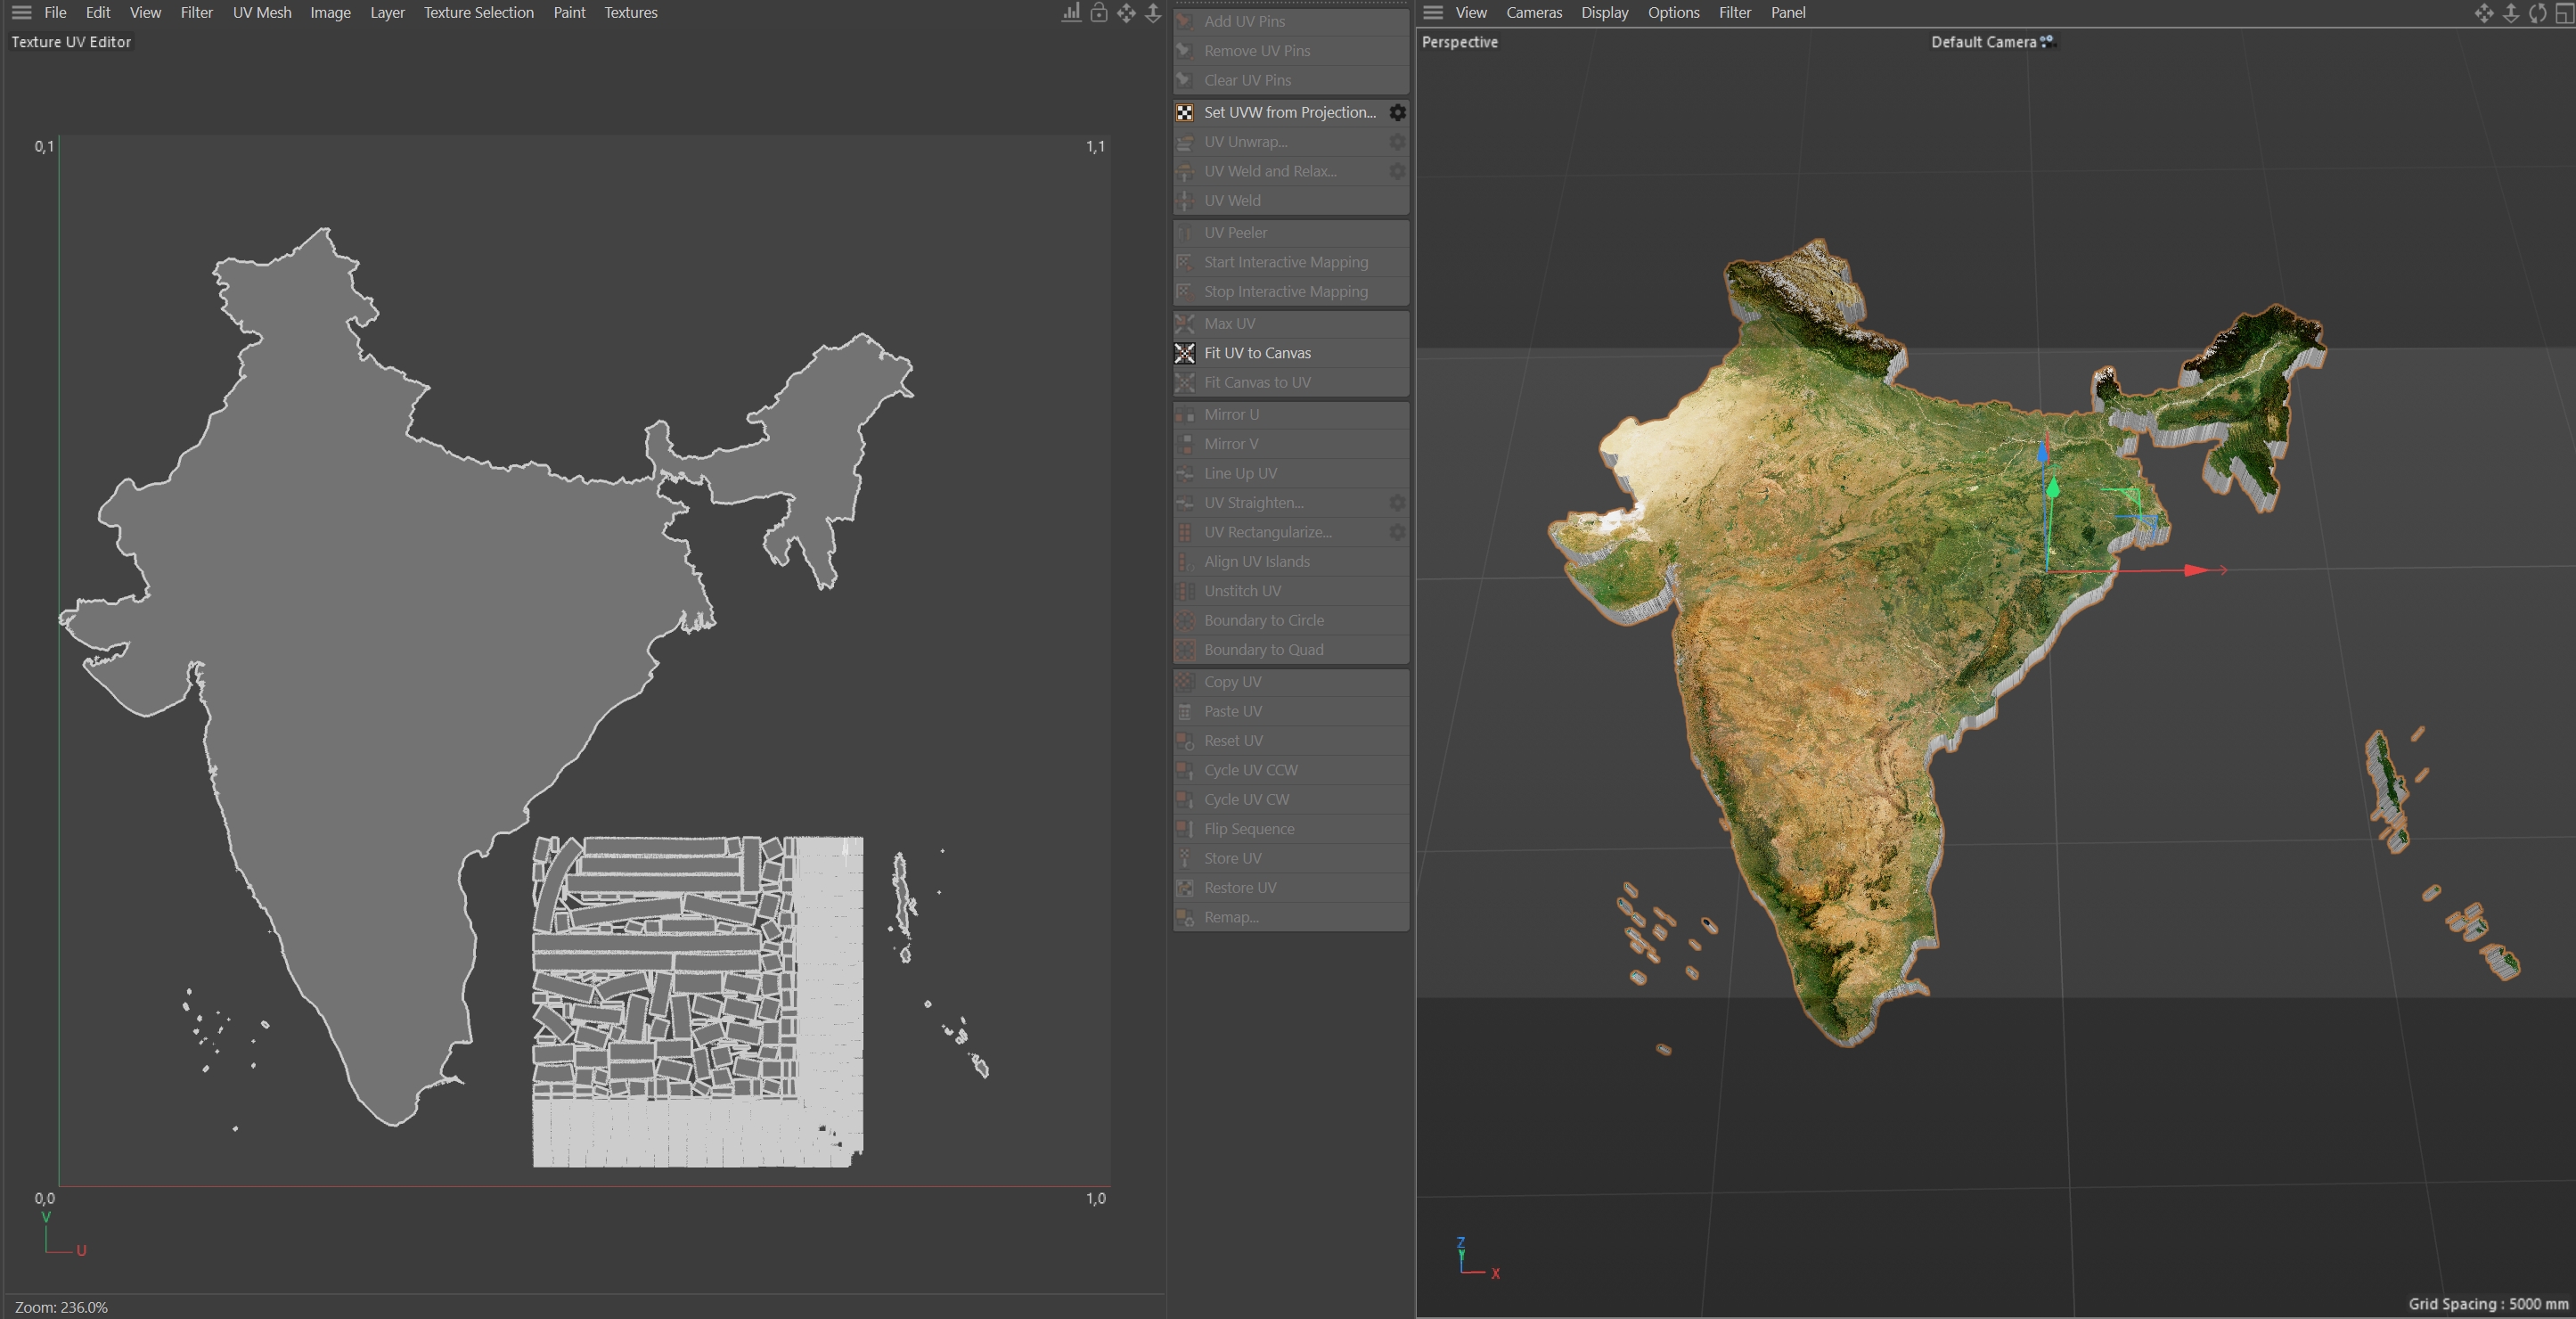This screenshot has height=1319, width=2576.
Task: Click the Fit UV to Canvas command
Action: coord(1257,353)
